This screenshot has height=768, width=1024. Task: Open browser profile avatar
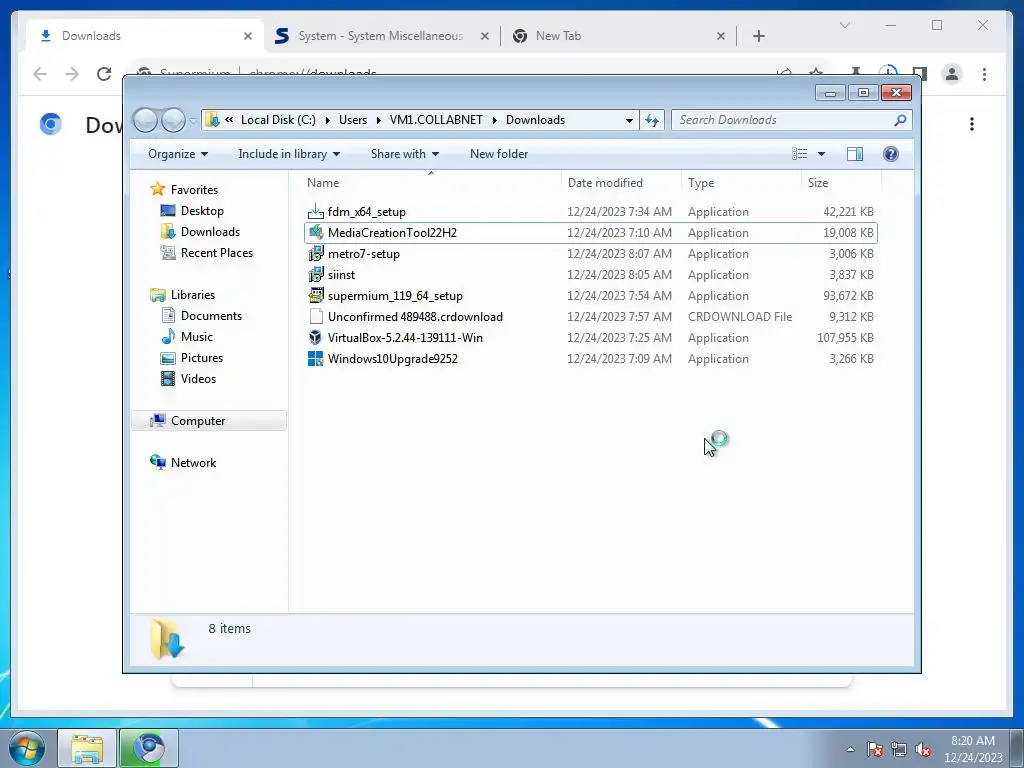point(952,74)
